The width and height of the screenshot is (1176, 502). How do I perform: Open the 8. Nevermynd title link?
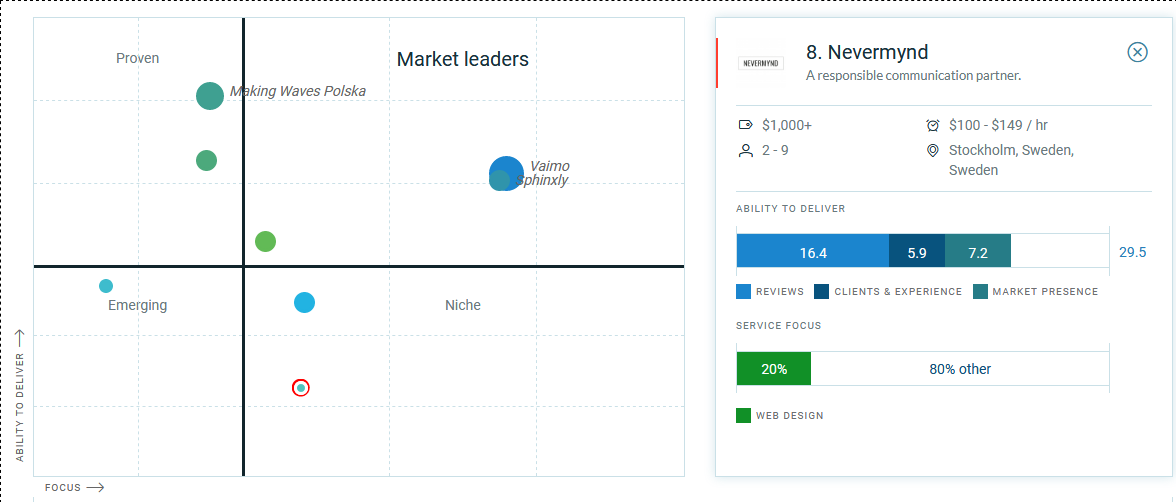click(x=867, y=52)
